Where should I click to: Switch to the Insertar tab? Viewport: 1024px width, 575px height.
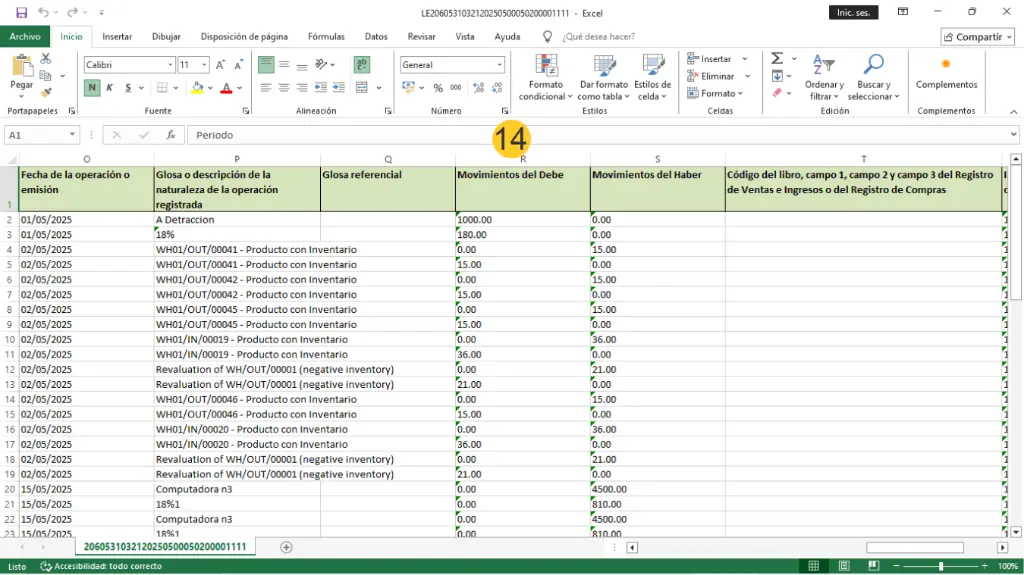tap(117, 36)
